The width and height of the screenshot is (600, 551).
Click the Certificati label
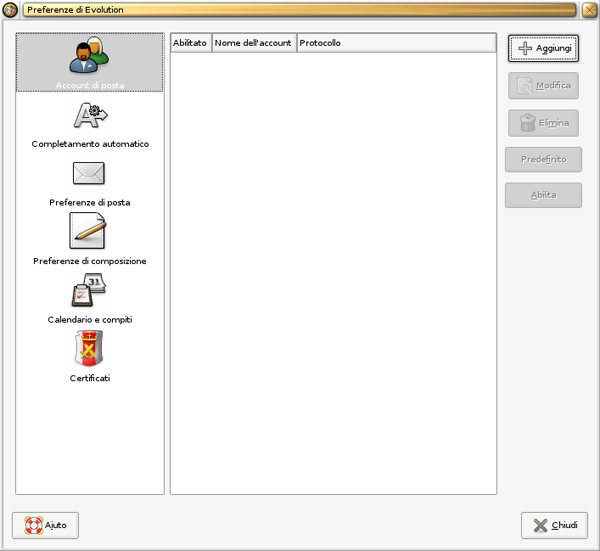tap(90, 378)
